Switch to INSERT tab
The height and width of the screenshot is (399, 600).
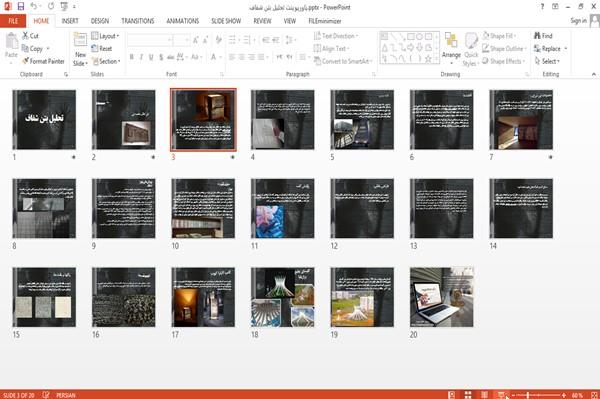[70, 21]
